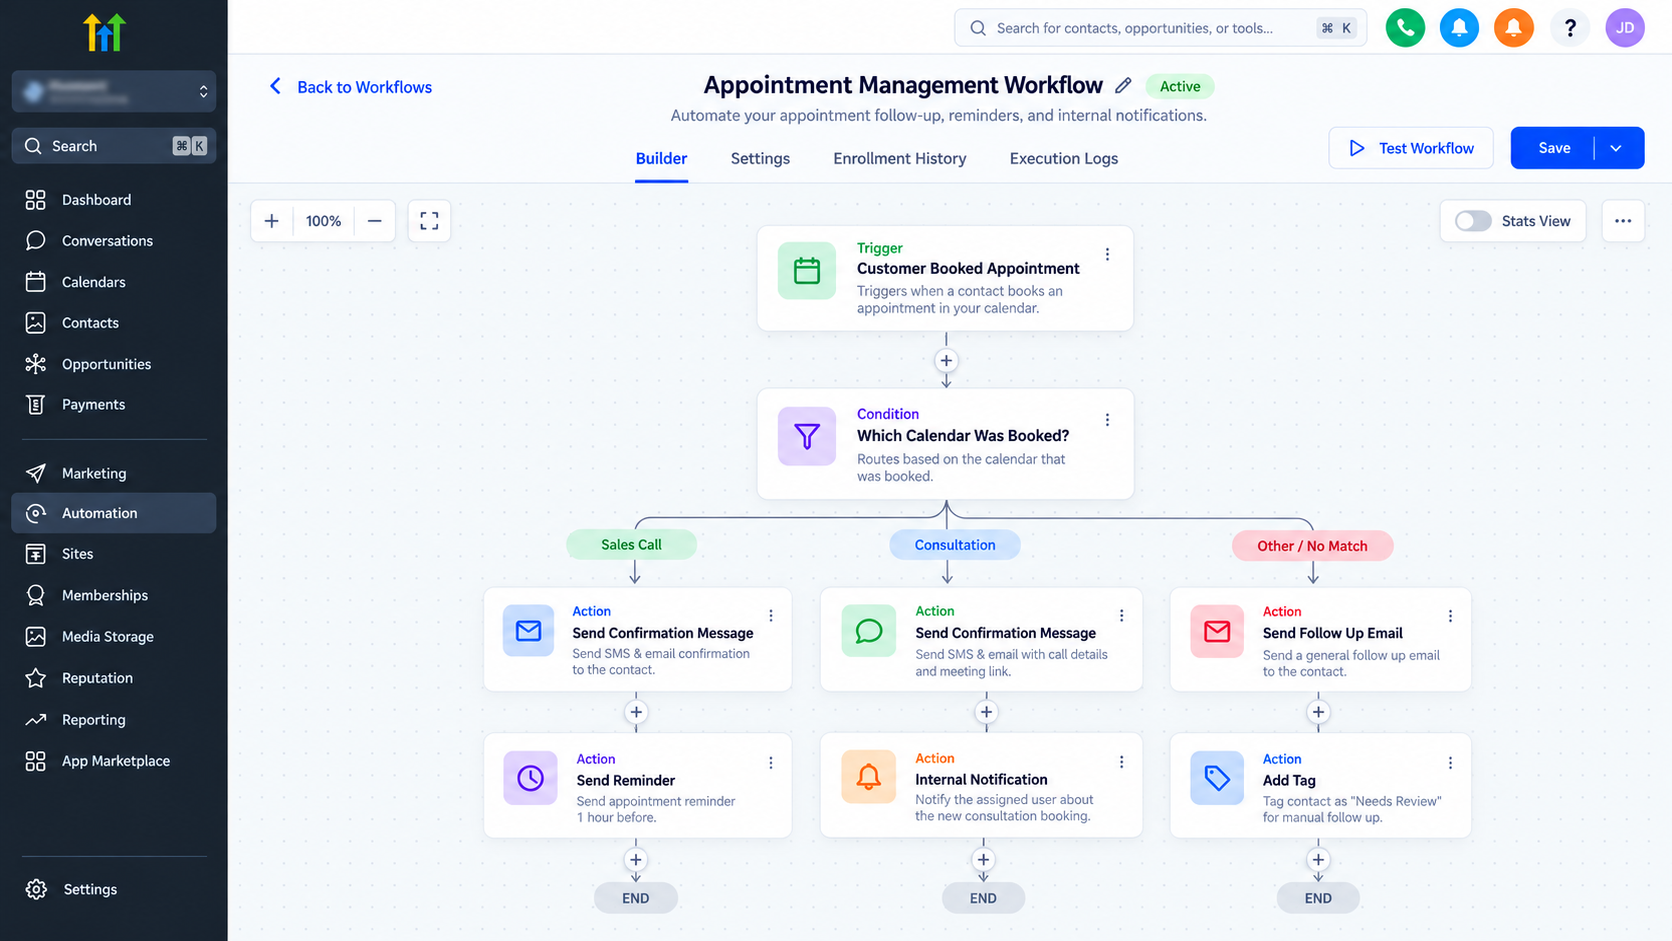
Task: Click the clock Send Reminder icon
Action: pos(530,778)
